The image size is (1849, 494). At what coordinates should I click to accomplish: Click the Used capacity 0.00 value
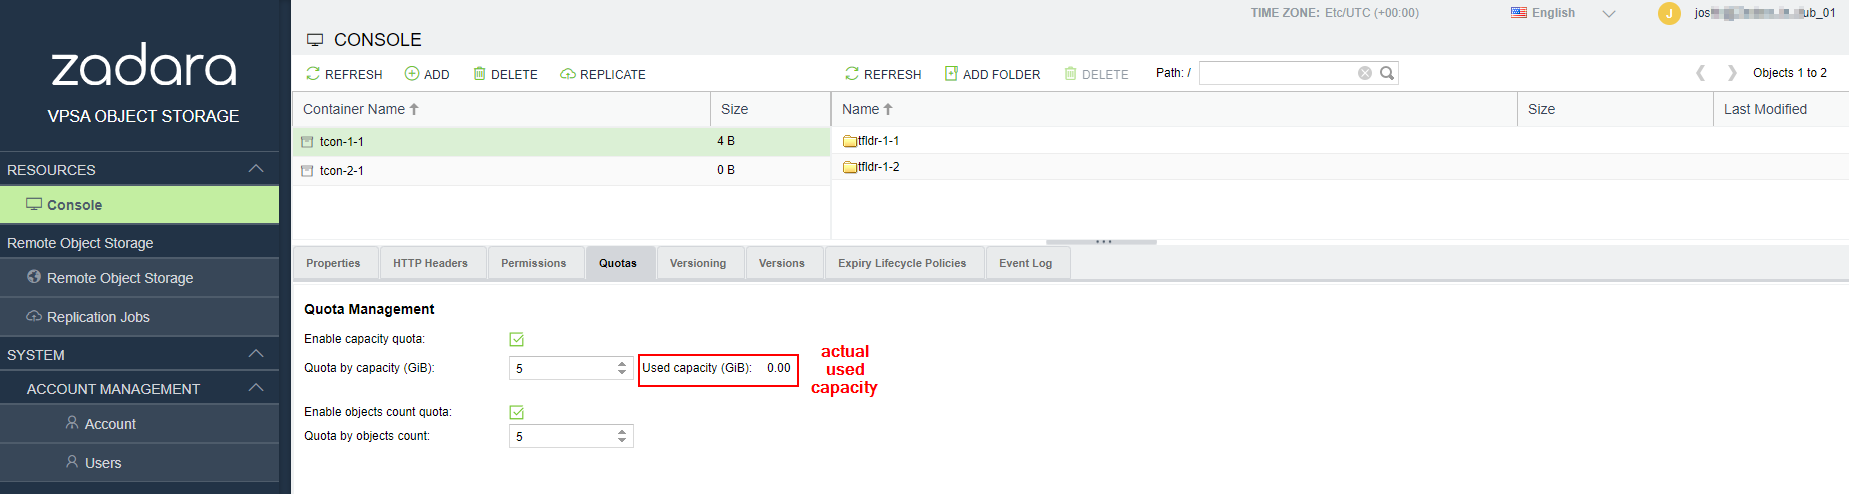pos(779,368)
